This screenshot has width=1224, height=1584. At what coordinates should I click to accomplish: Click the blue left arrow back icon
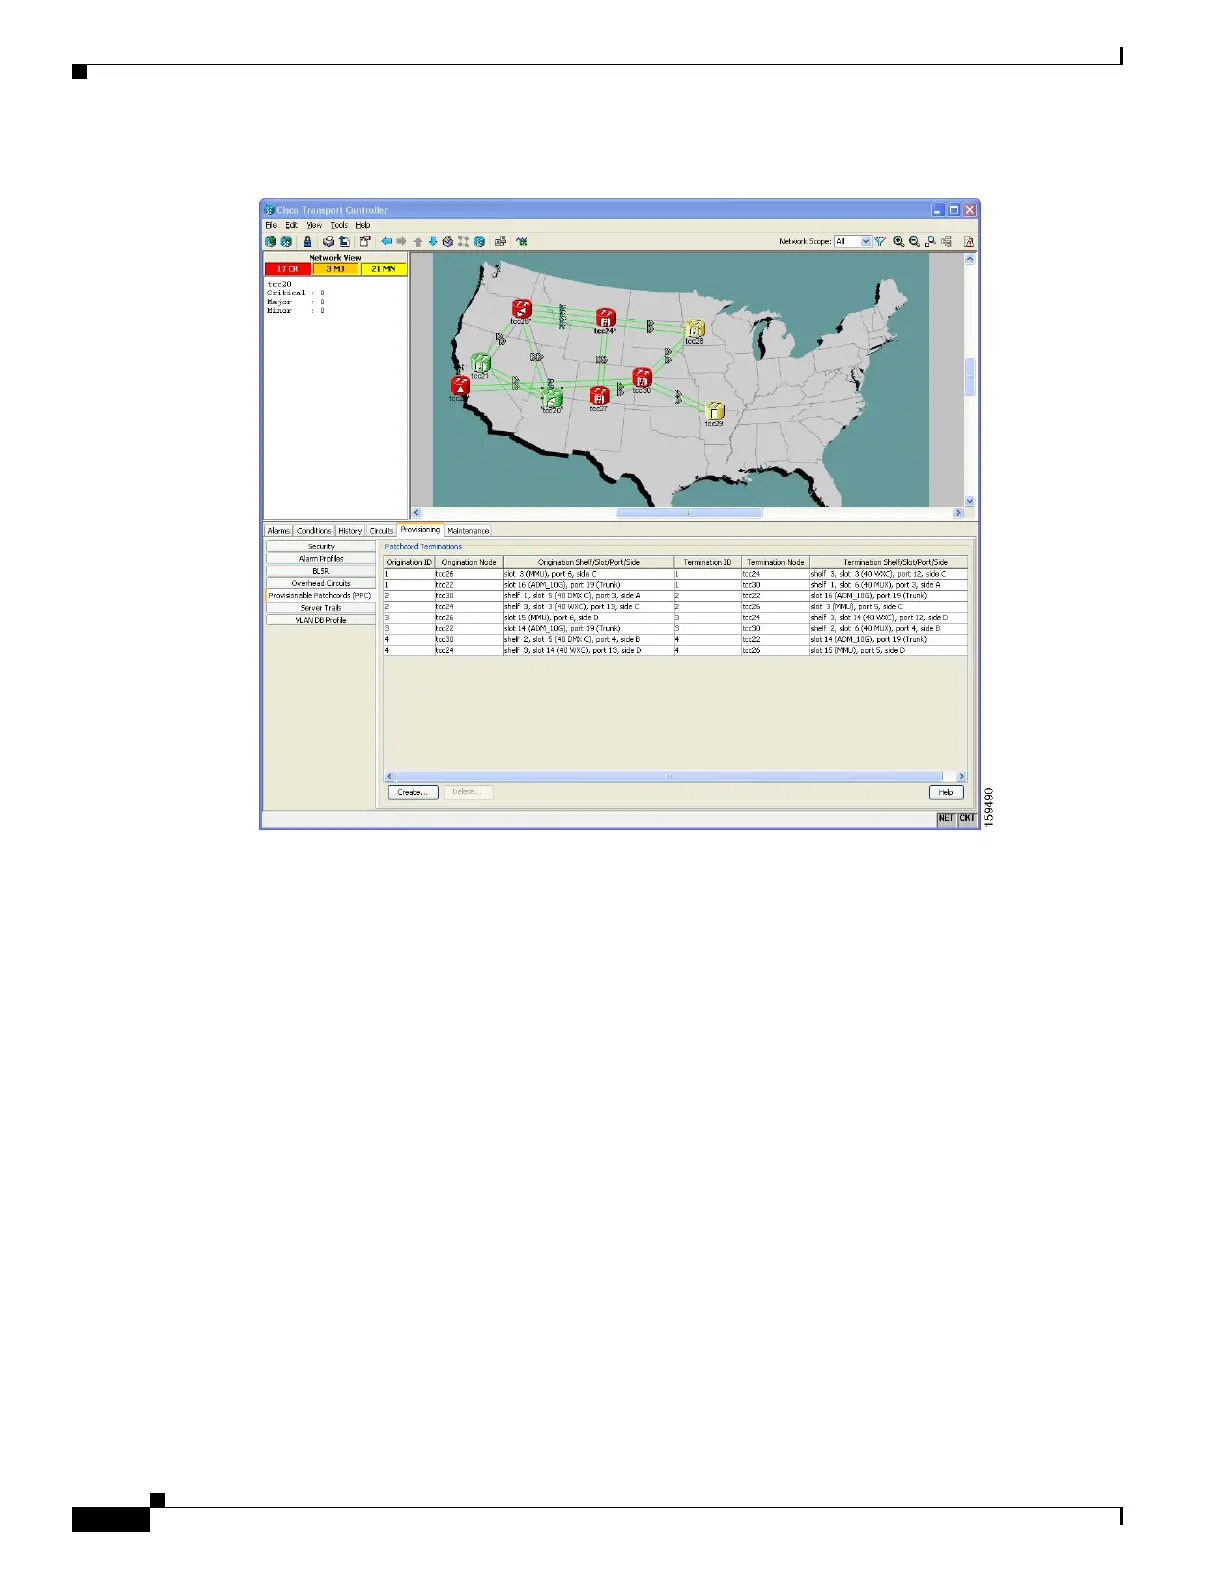(387, 241)
